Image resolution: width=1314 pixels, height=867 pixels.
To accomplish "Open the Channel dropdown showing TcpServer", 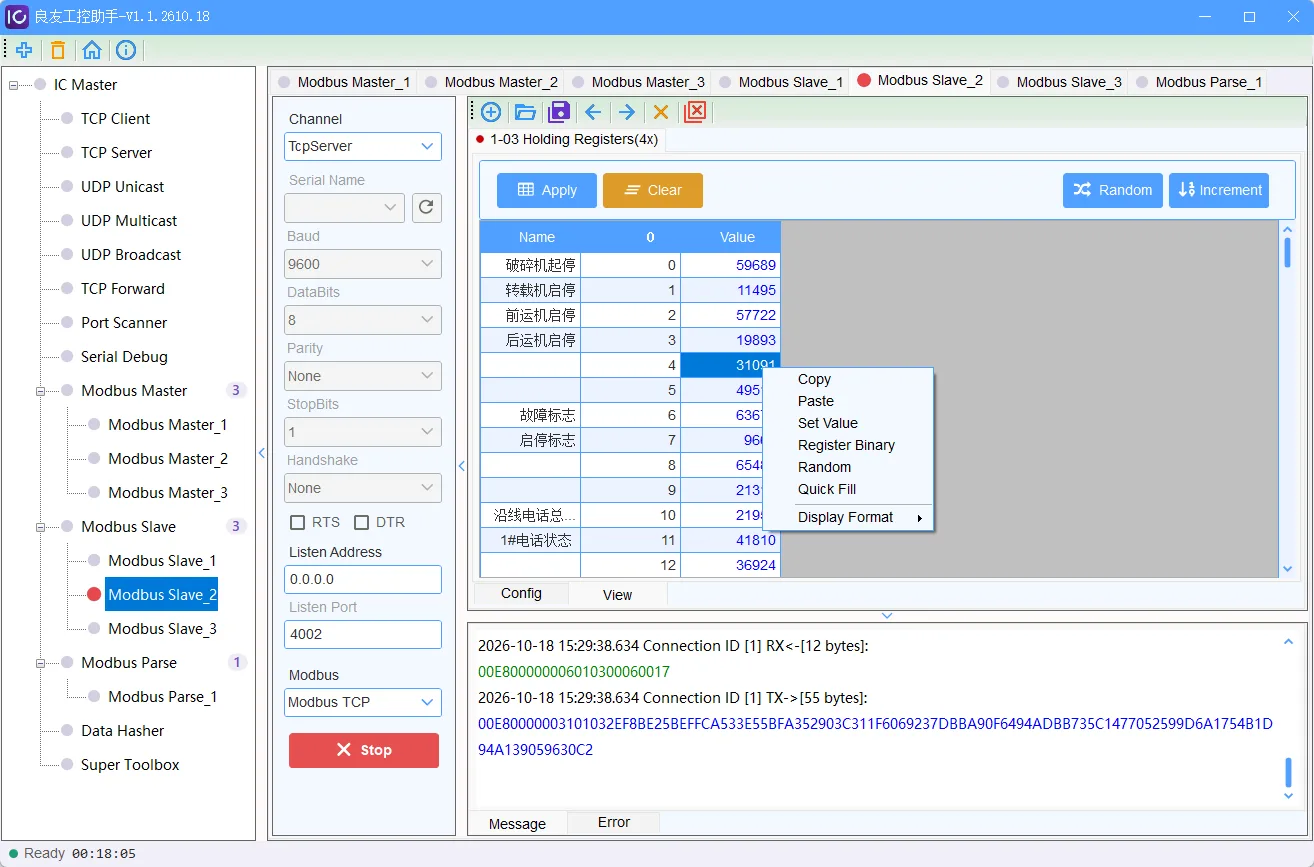I will [x=363, y=146].
